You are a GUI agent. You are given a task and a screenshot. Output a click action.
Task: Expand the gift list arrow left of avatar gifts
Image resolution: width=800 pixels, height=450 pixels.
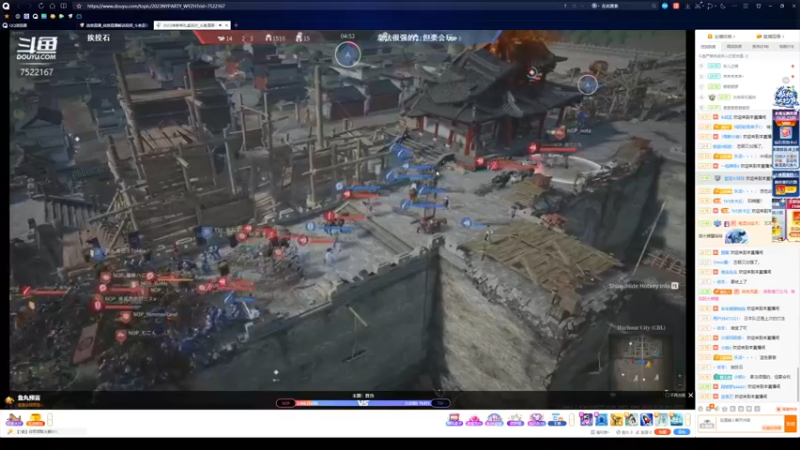click(x=572, y=420)
